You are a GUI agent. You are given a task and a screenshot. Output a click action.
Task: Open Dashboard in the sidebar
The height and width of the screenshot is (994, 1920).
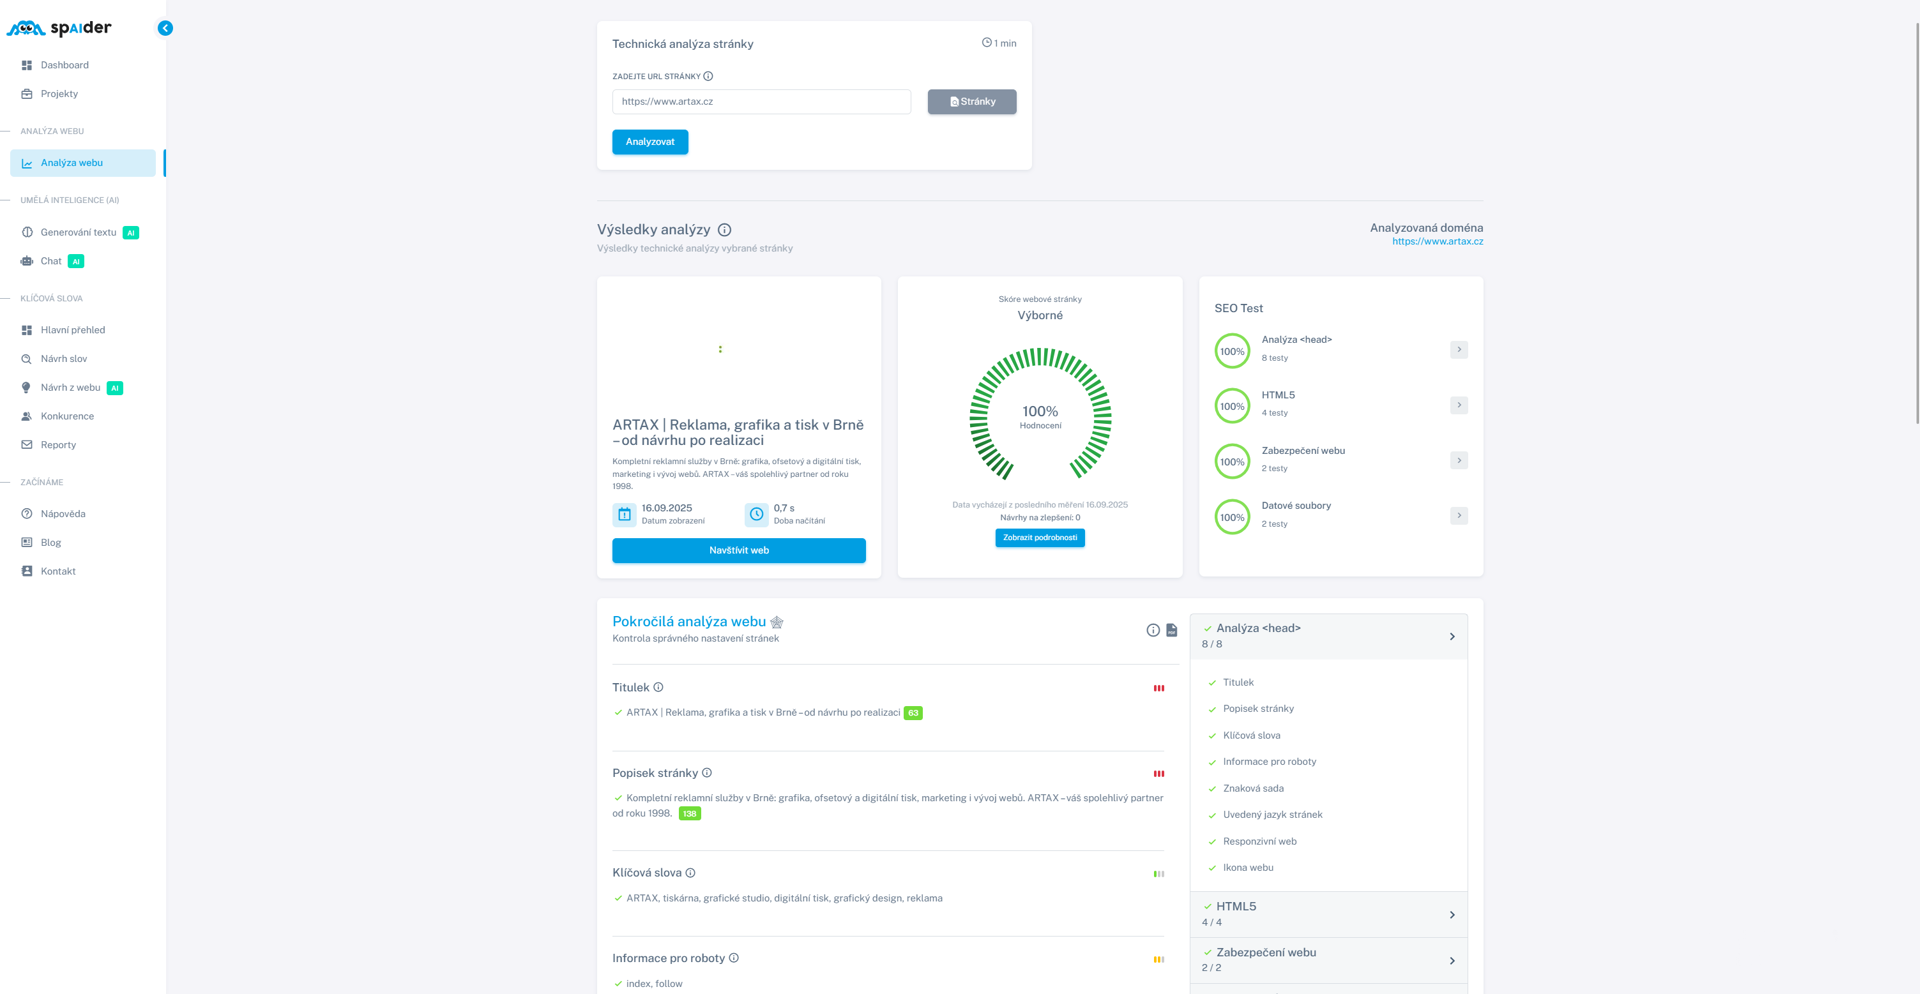pos(65,65)
